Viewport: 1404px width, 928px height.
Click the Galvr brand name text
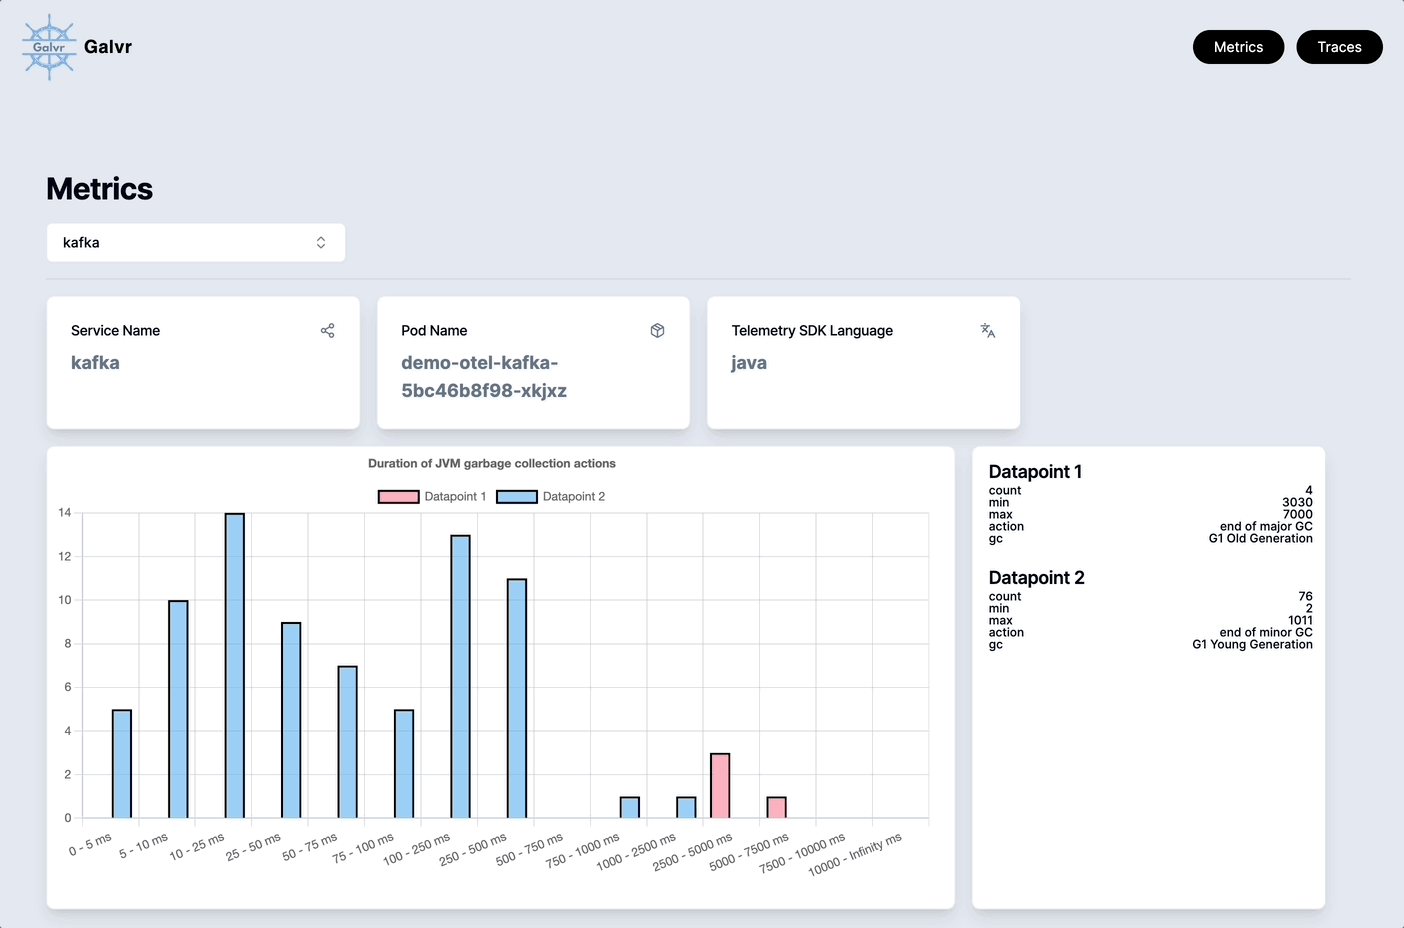pos(108,47)
